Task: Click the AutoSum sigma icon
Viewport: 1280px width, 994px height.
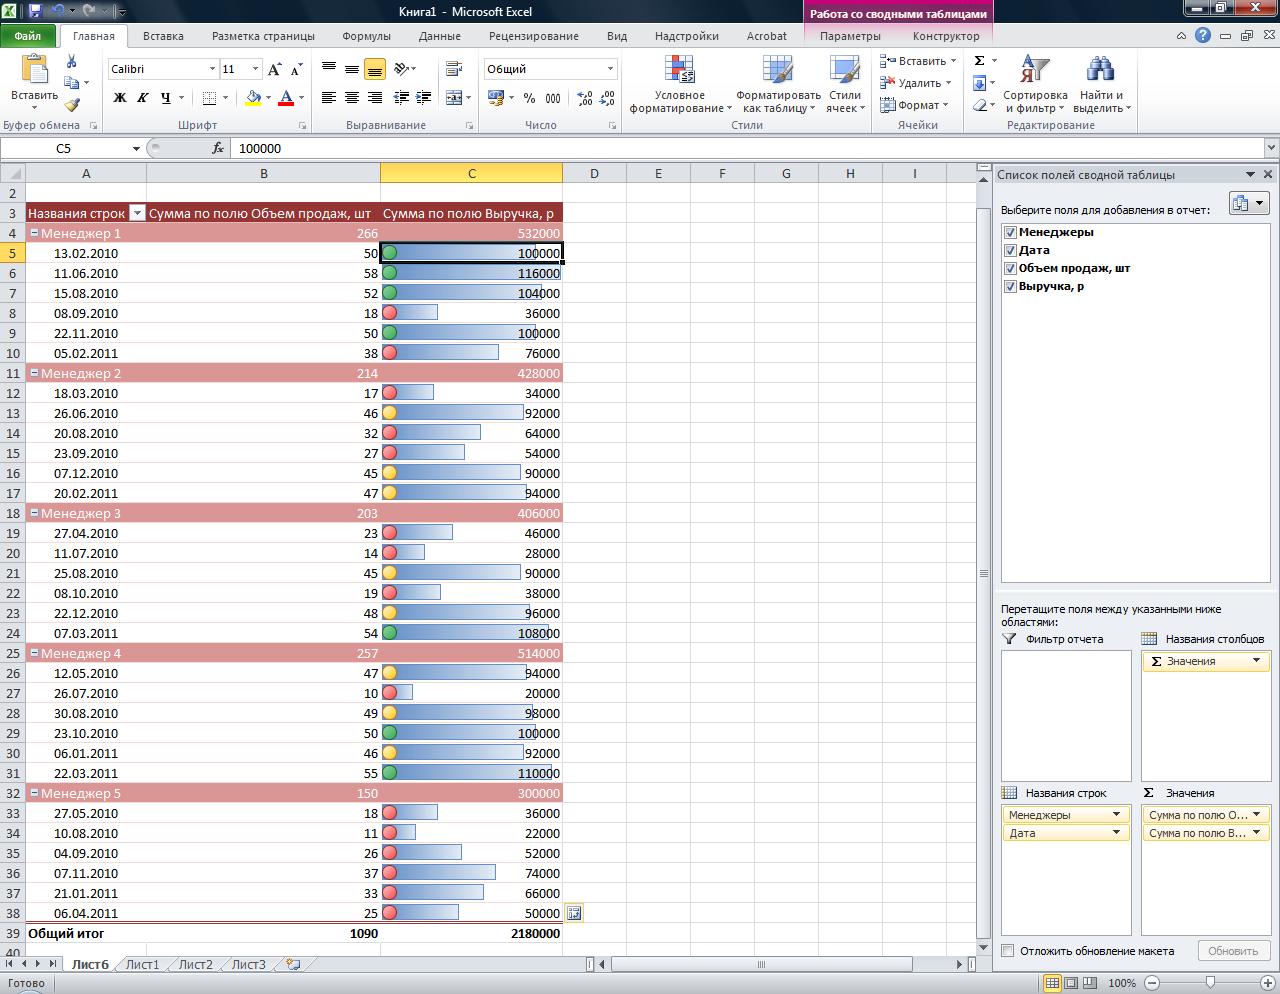Action: pos(980,61)
